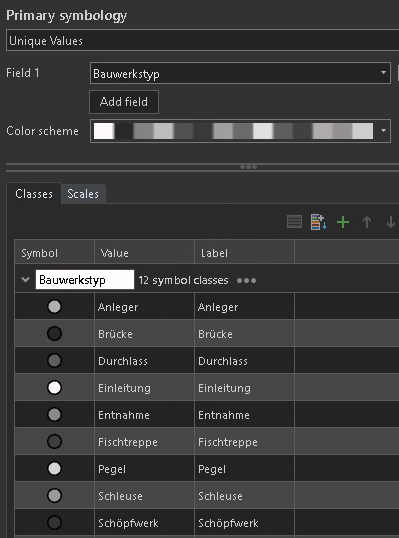The height and width of the screenshot is (538, 399).
Task: Edit the Einleitung white point symbol
Action: [54, 388]
